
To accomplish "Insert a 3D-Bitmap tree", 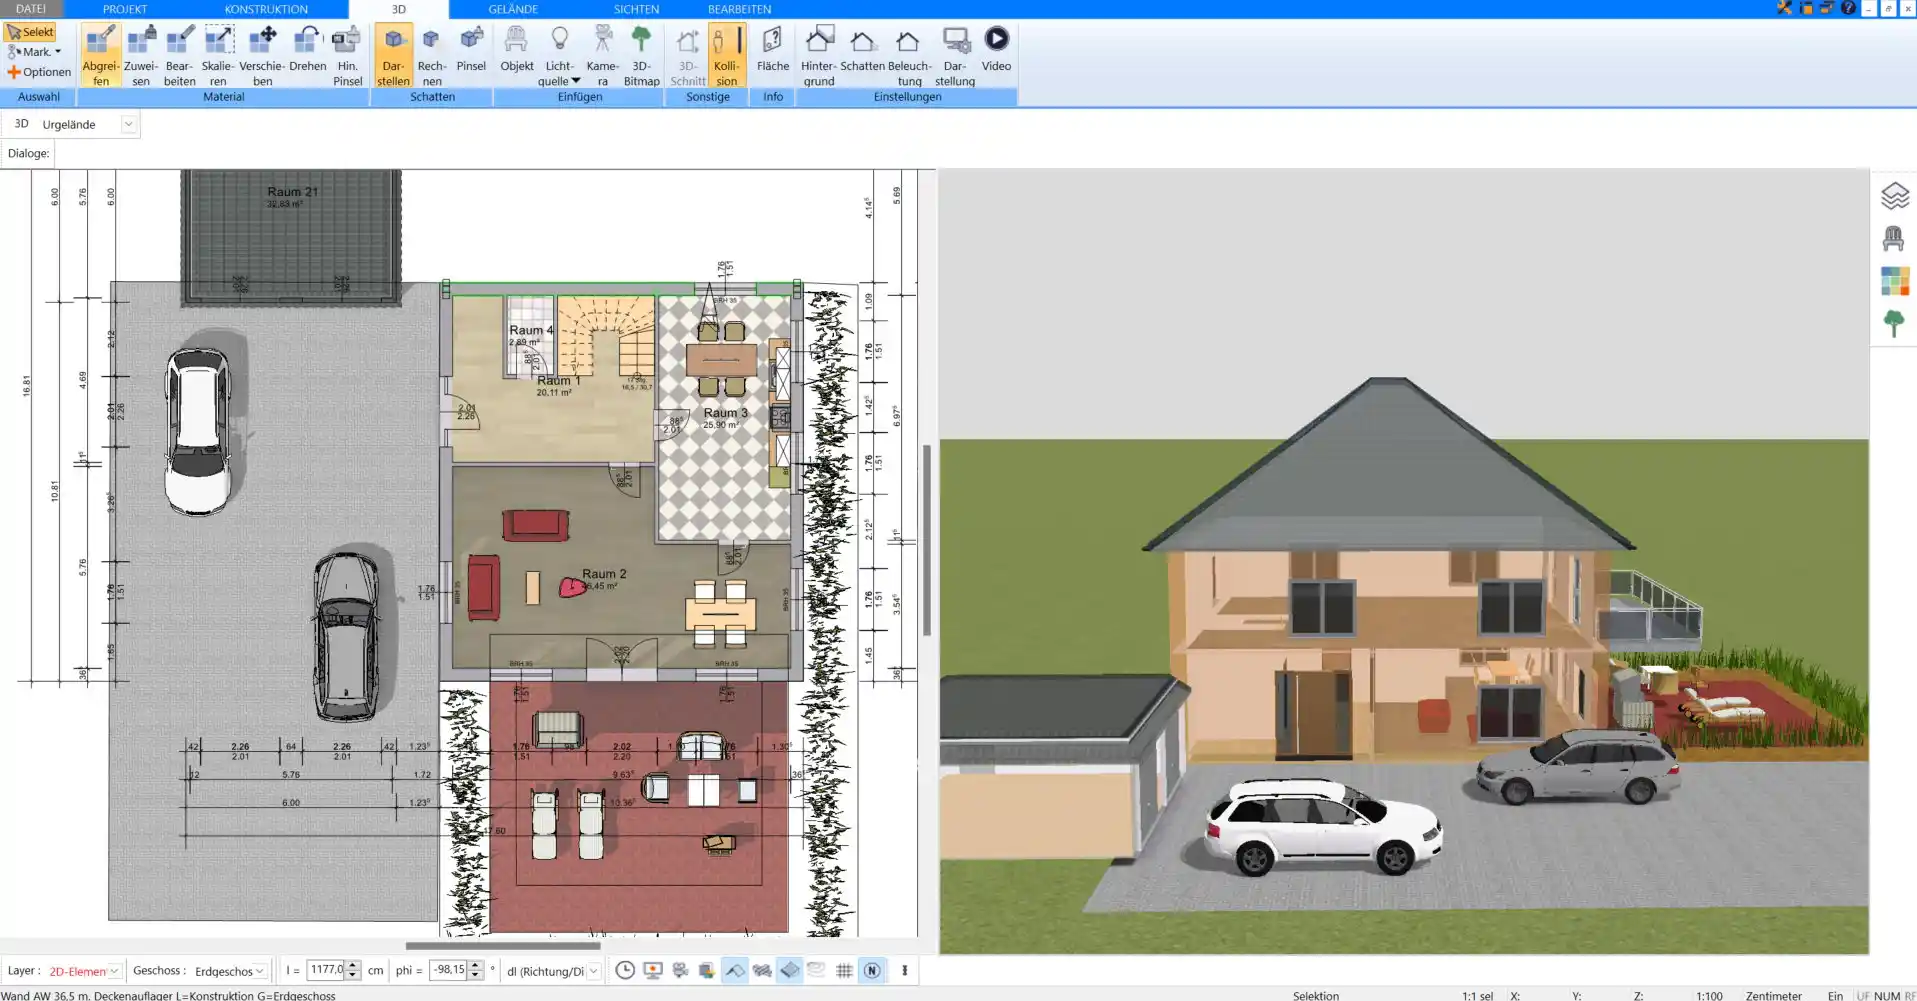I will (641, 55).
